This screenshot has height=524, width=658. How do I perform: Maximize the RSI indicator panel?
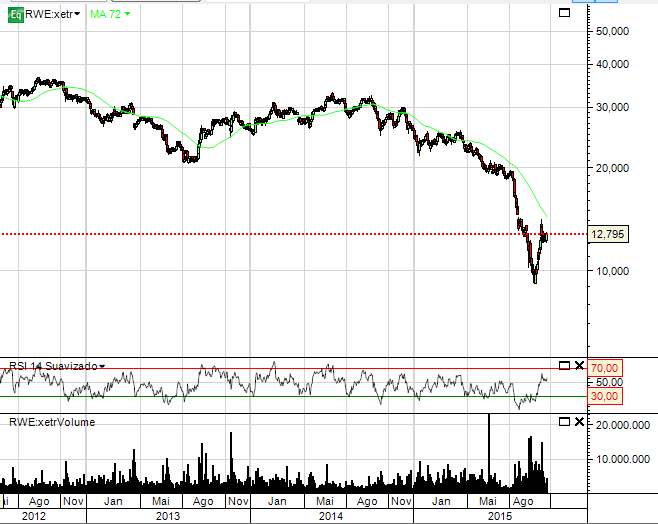[x=564, y=365]
